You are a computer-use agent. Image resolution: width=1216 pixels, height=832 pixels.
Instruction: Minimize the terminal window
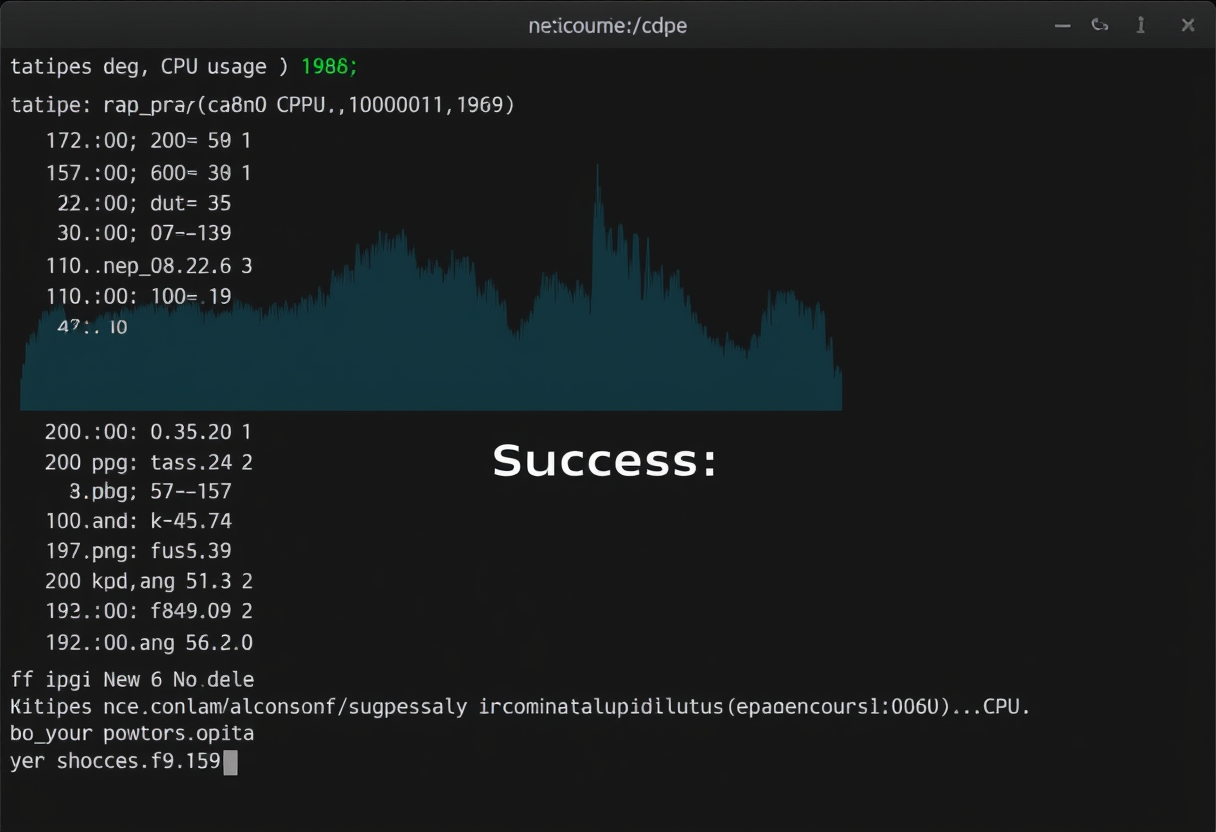(x=1063, y=26)
